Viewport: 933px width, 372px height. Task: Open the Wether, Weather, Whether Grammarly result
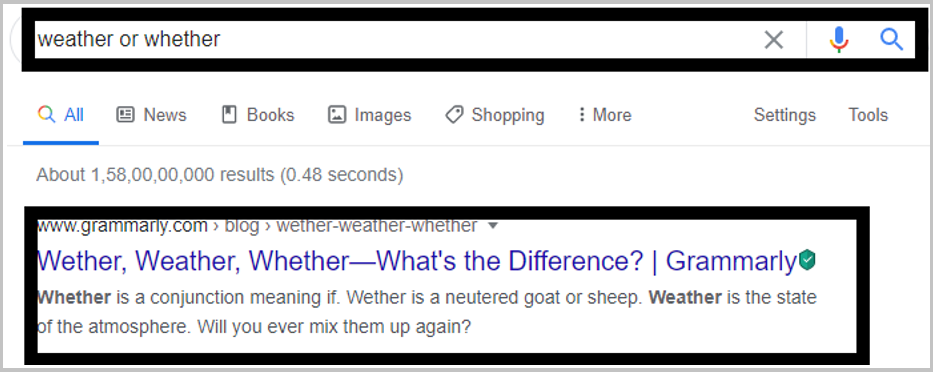click(417, 261)
